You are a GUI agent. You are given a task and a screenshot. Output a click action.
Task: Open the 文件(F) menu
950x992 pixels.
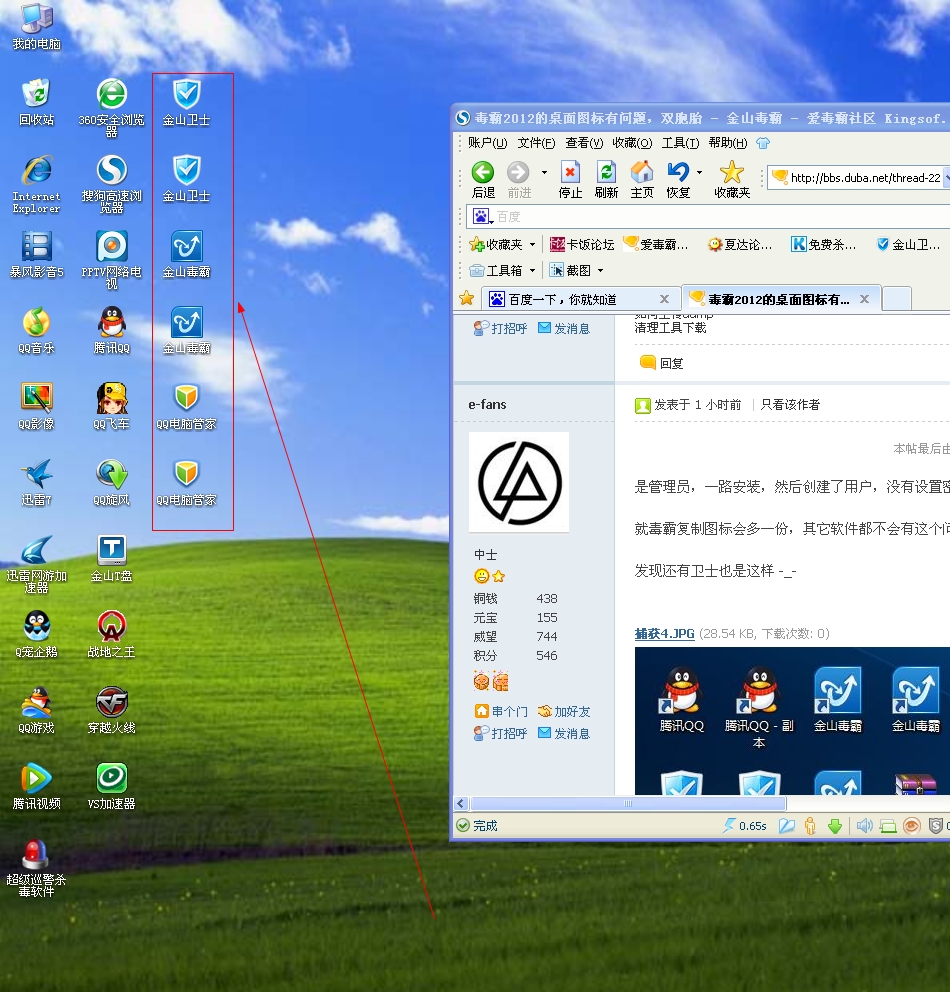(536, 143)
